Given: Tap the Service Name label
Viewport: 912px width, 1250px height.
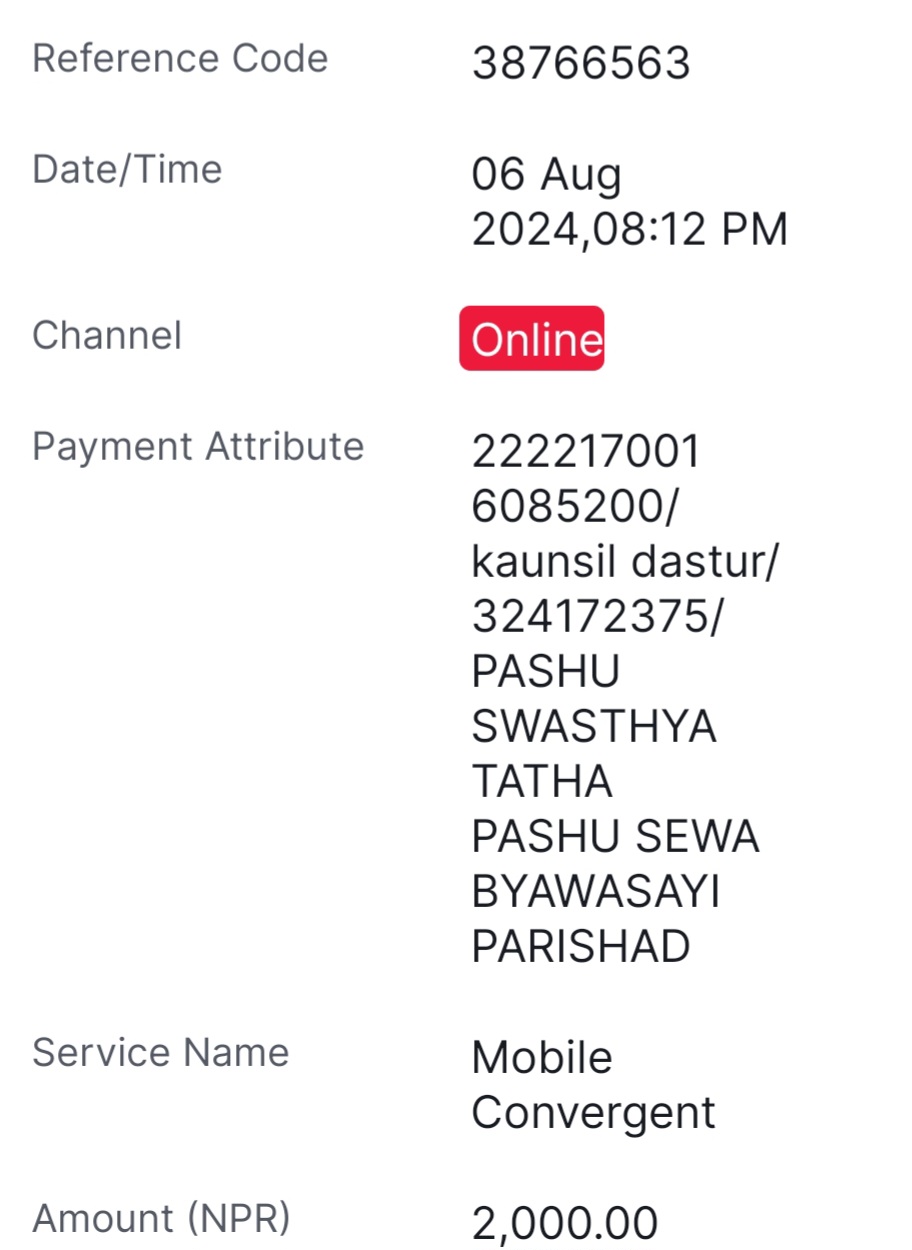Looking at the screenshot, I should 161,1053.
